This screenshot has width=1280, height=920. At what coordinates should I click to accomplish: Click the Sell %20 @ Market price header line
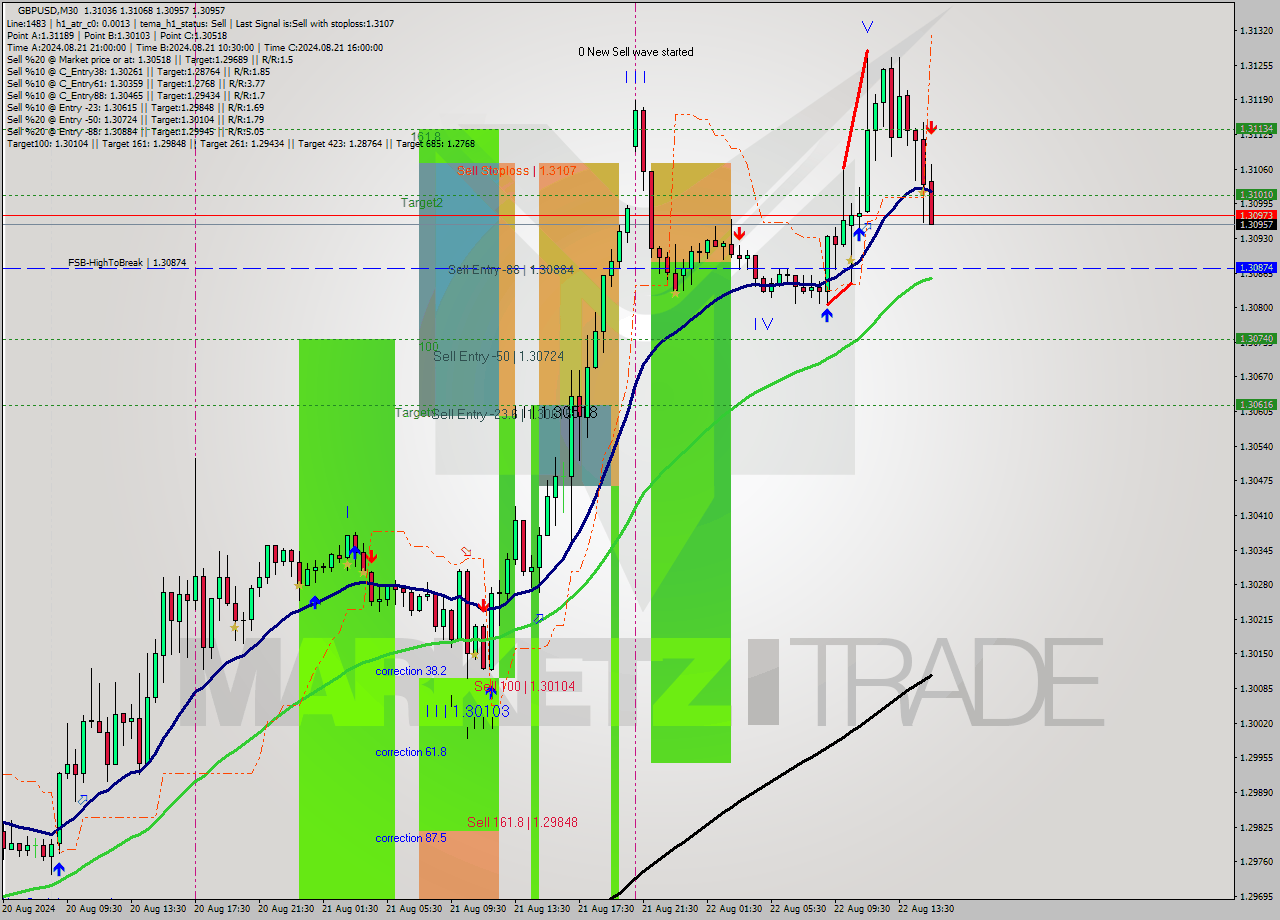point(150,60)
